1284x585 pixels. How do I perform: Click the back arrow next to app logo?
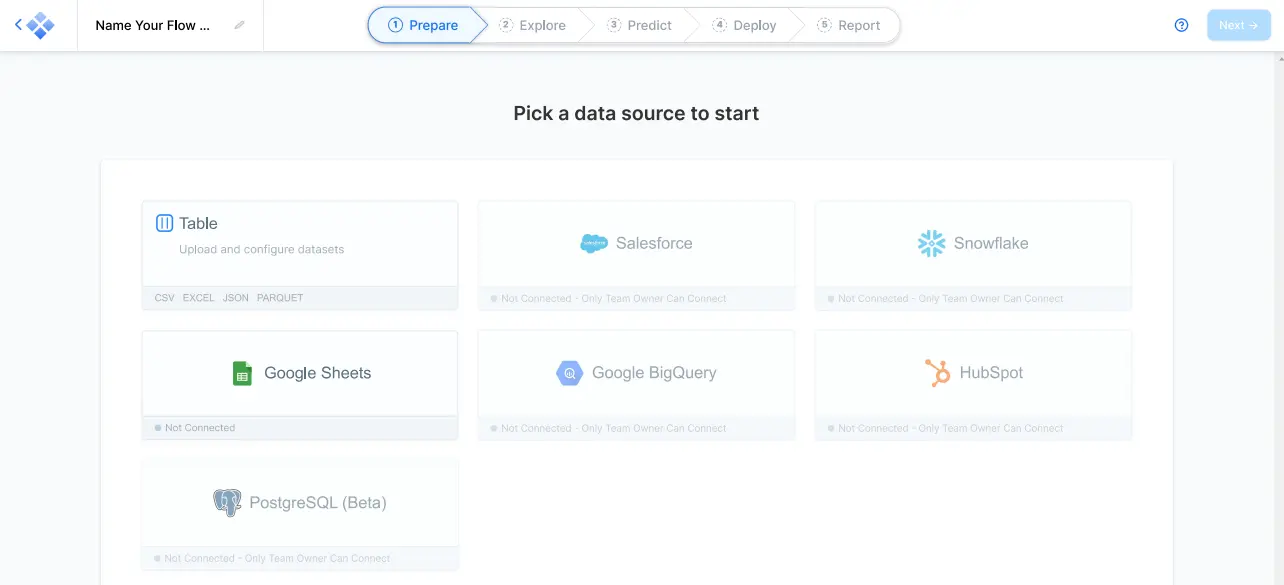click(x=18, y=25)
